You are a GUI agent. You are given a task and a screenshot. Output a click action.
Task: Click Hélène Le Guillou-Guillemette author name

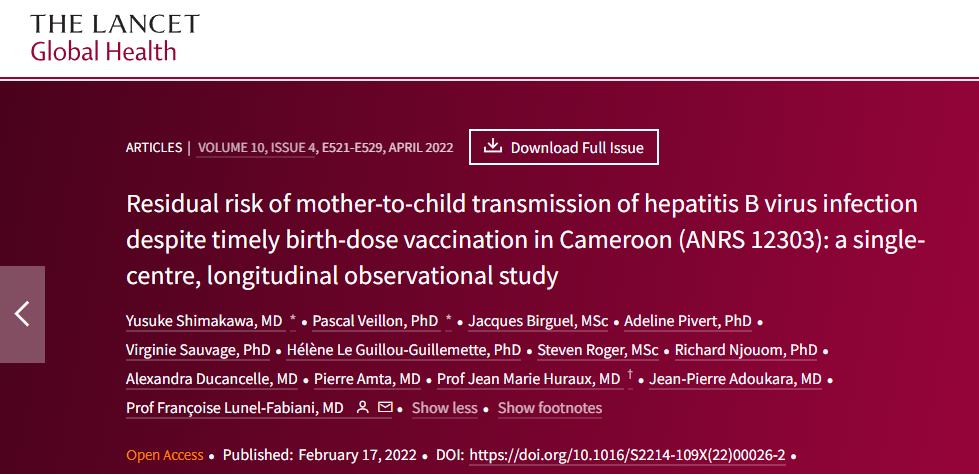(403, 350)
